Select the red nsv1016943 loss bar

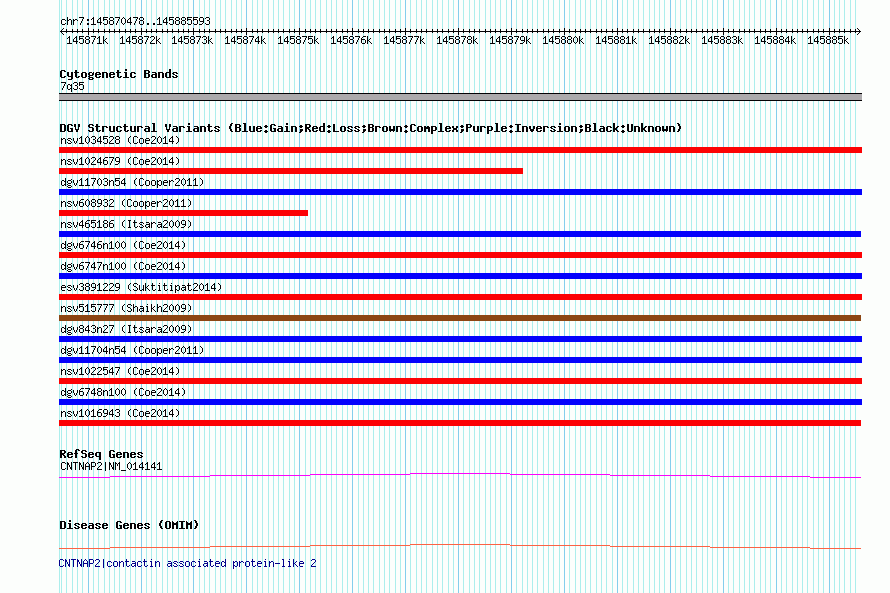[x=460, y=423]
